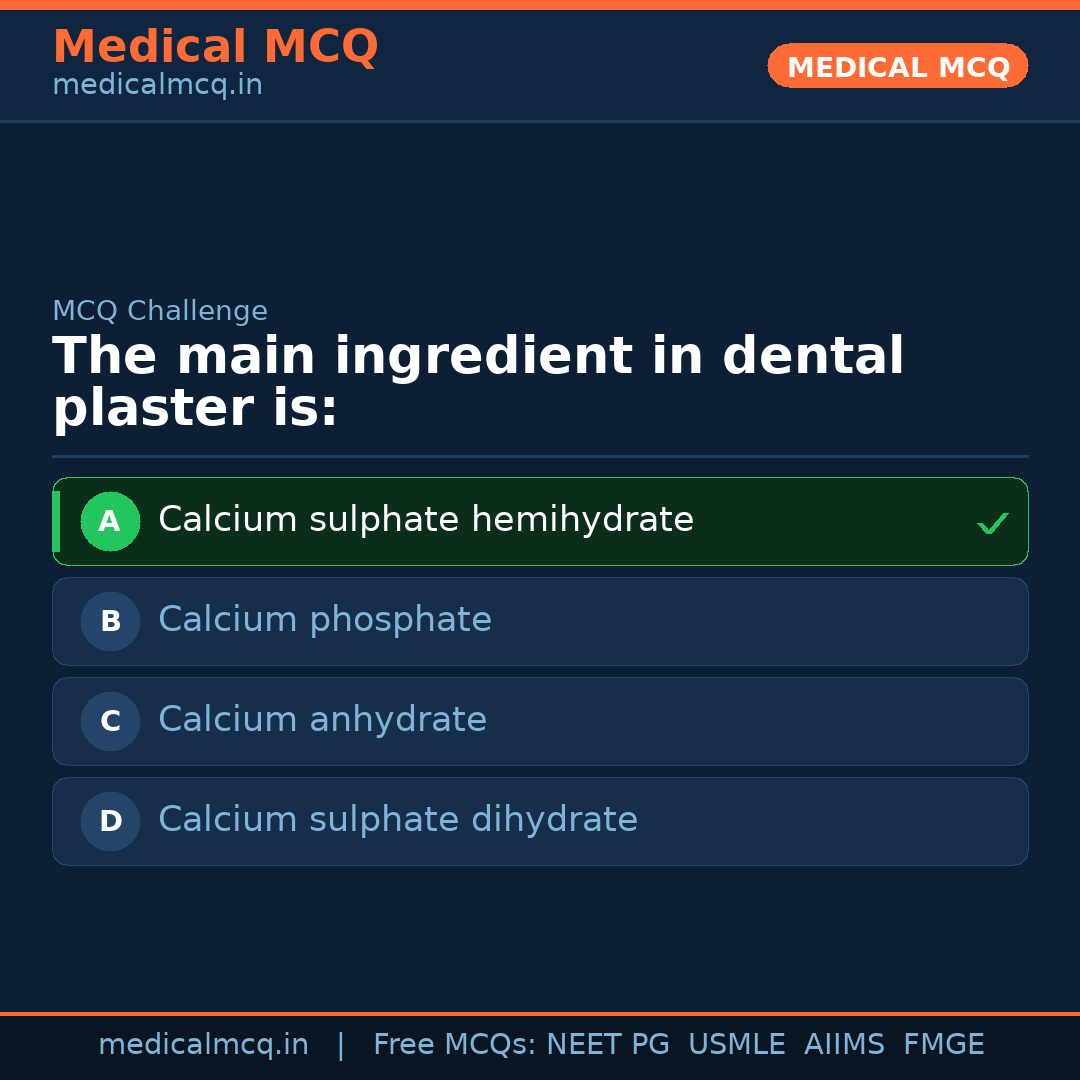Click the green A circle badge
The height and width of the screenshot is (1080, 1080).
[110, 521]
